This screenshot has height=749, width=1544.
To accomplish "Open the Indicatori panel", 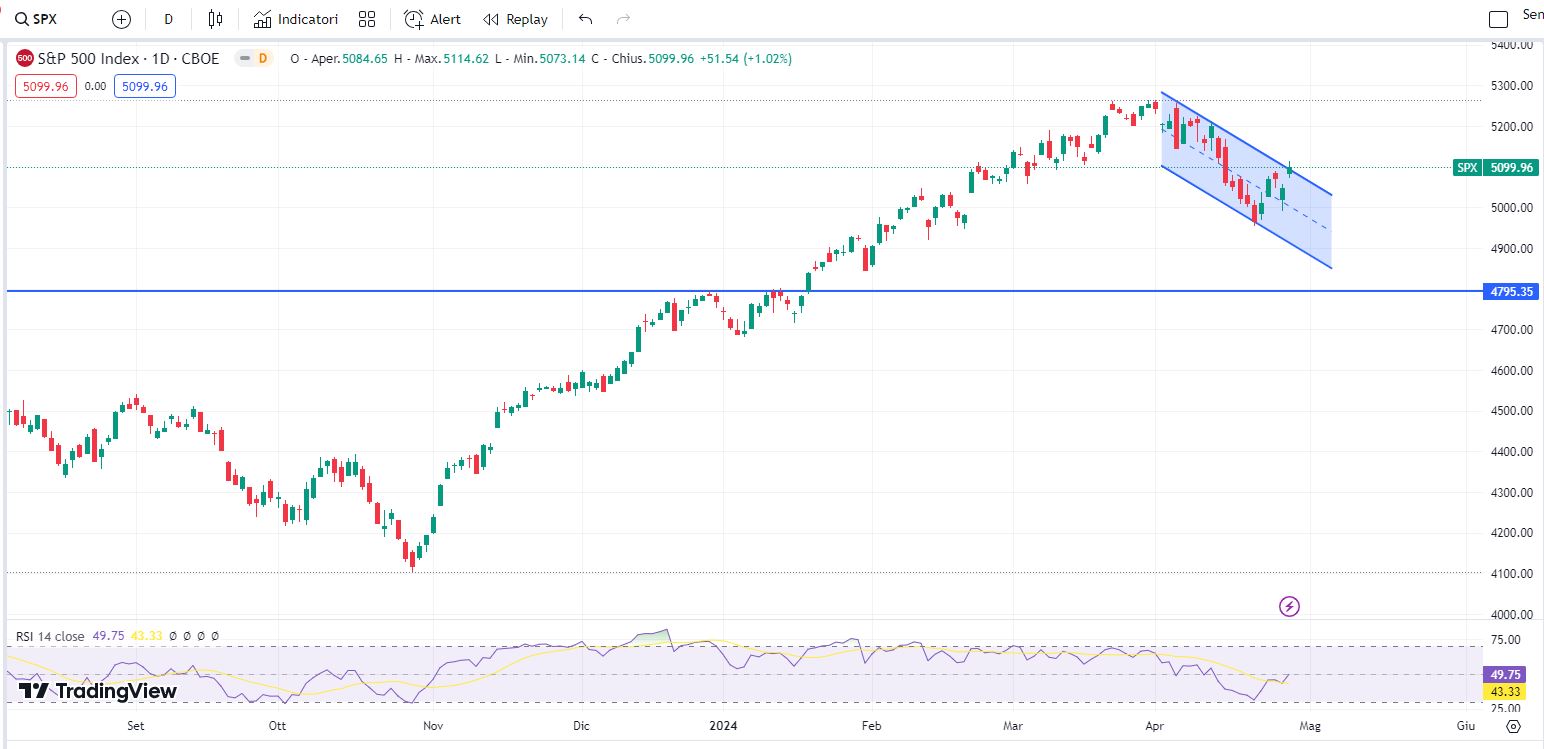I will click(296, 19).
